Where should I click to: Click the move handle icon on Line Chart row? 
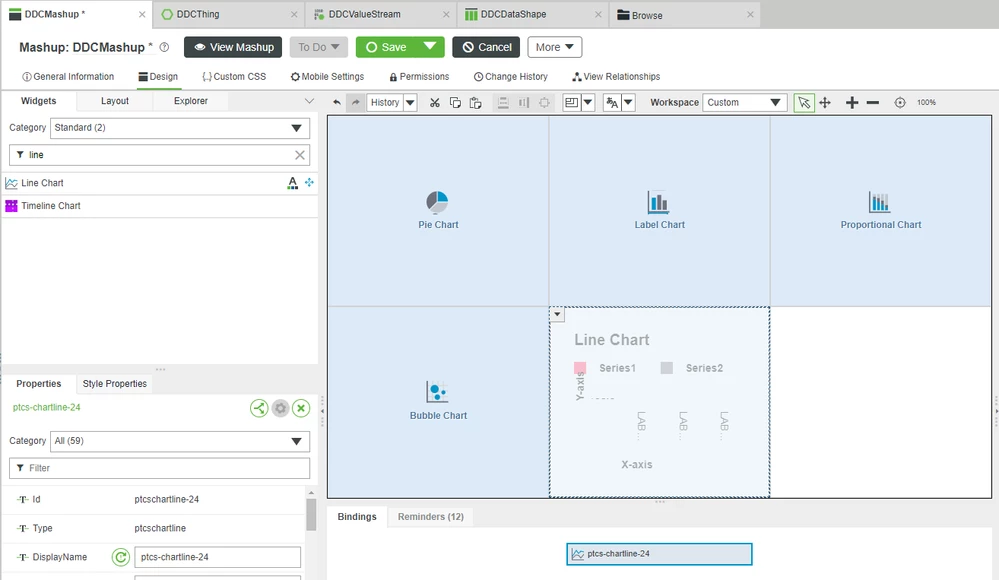309,182
